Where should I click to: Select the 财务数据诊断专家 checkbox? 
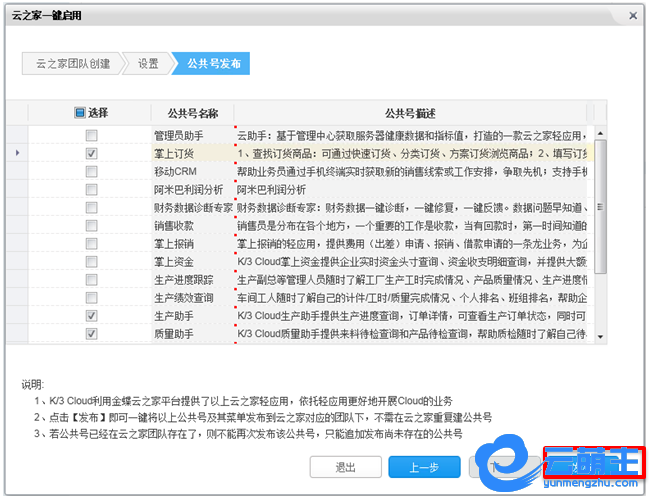pyautogui.click(x=91, y=207)
